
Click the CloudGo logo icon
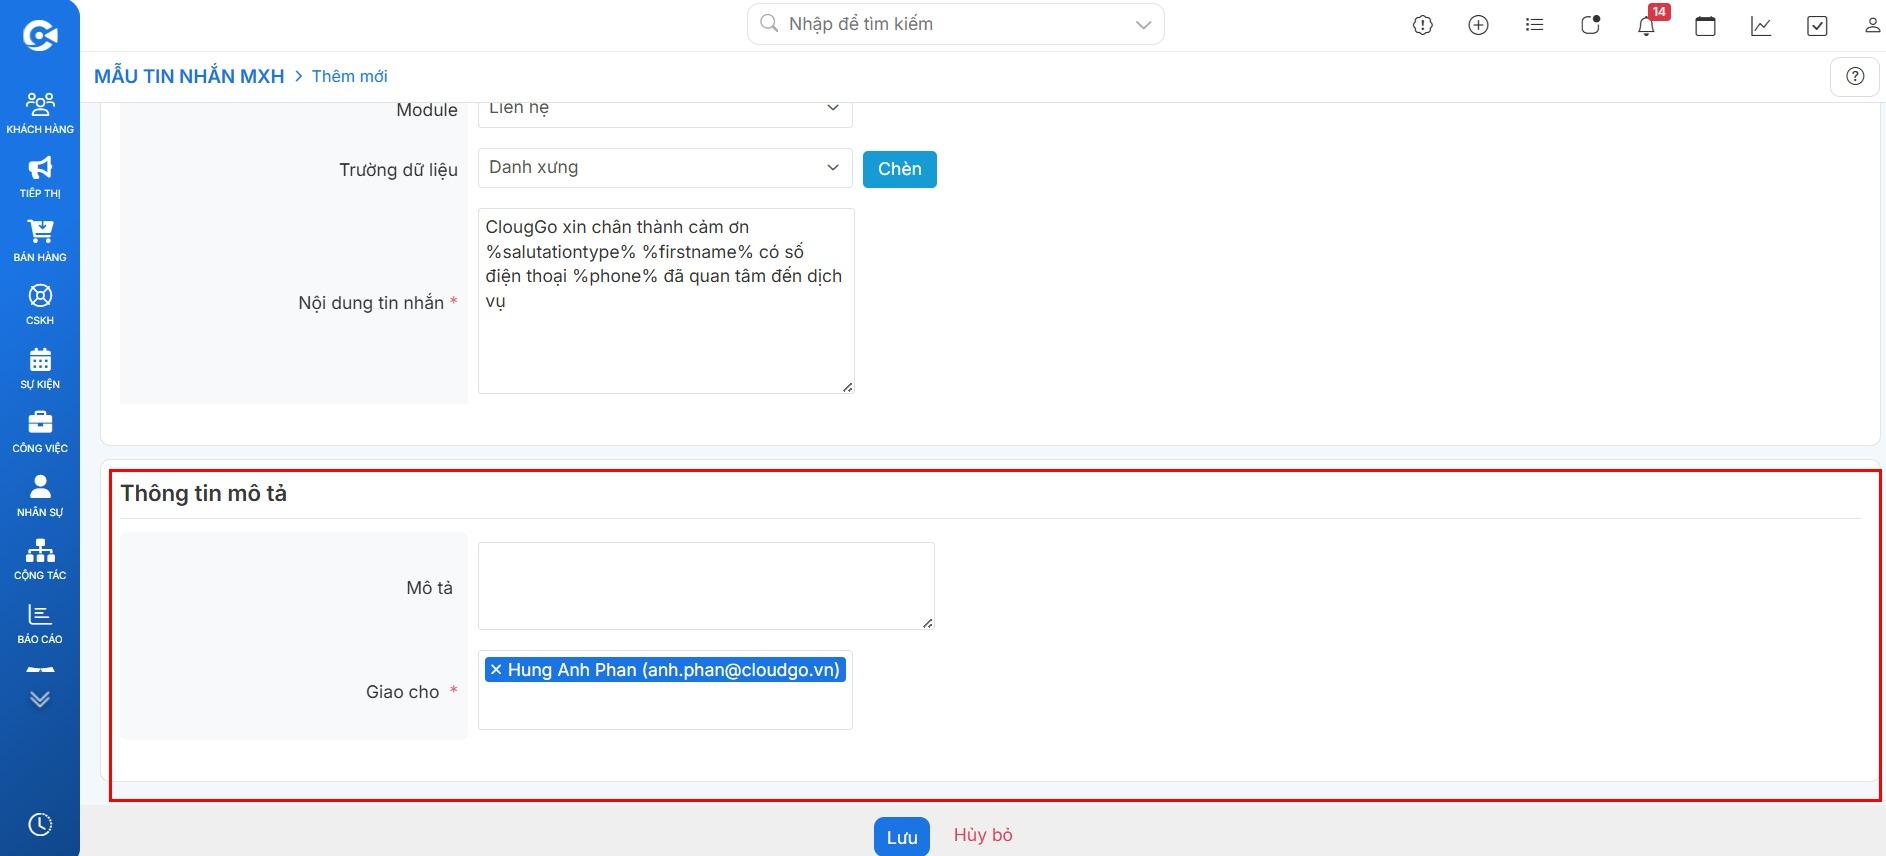pyautogui.click(x=40, y=36)
